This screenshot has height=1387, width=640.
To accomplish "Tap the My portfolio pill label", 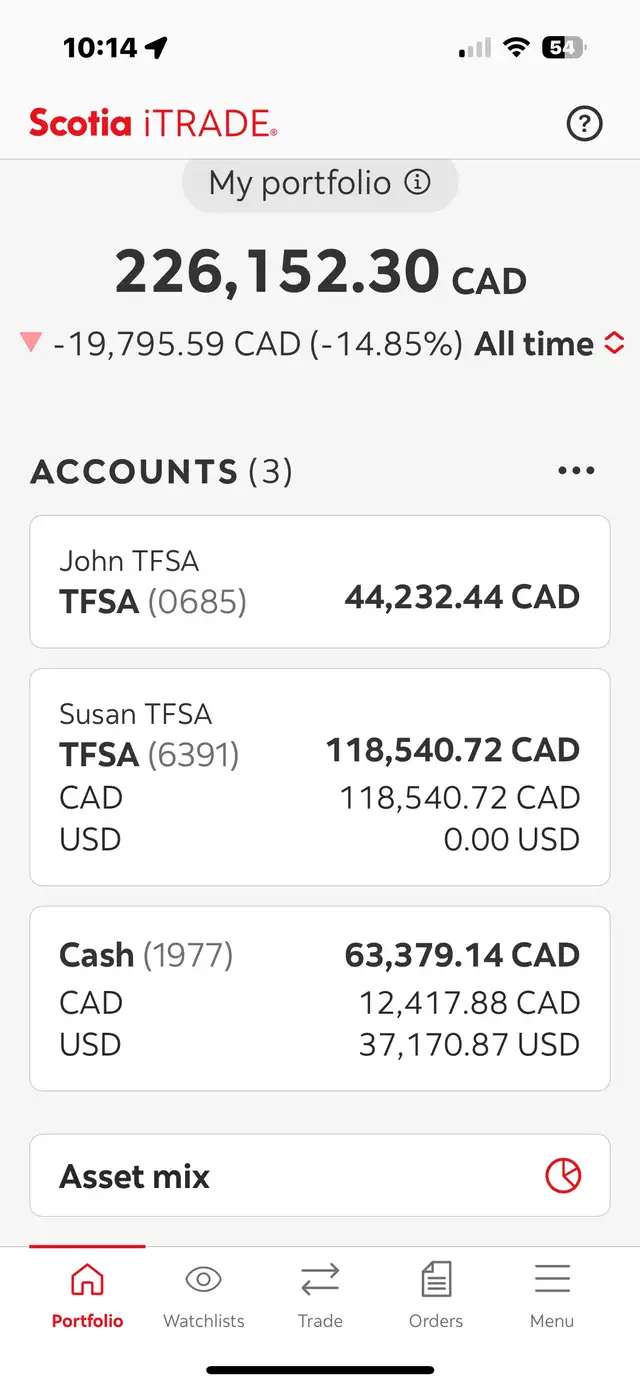I will coord(320,183).
